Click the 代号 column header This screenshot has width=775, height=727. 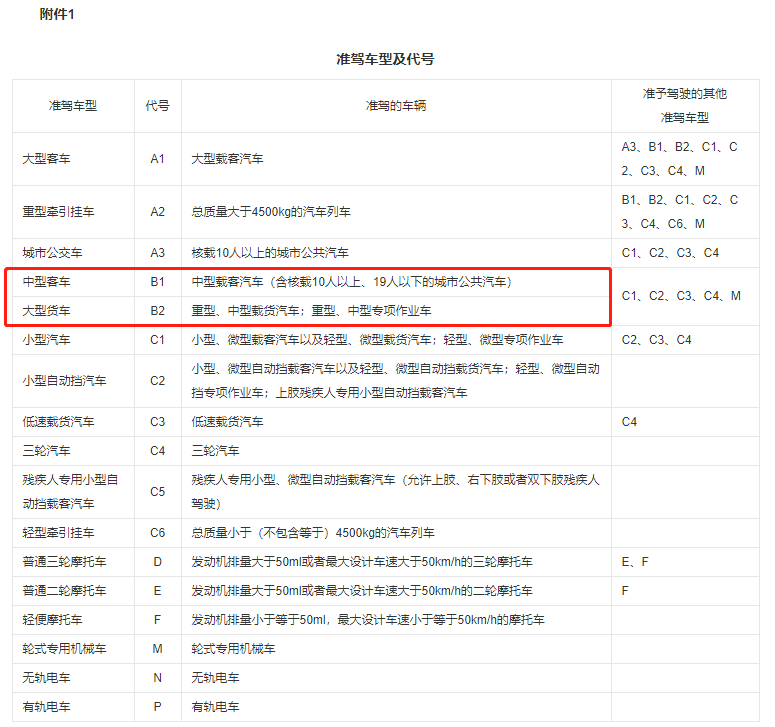[x=157, y=106]
